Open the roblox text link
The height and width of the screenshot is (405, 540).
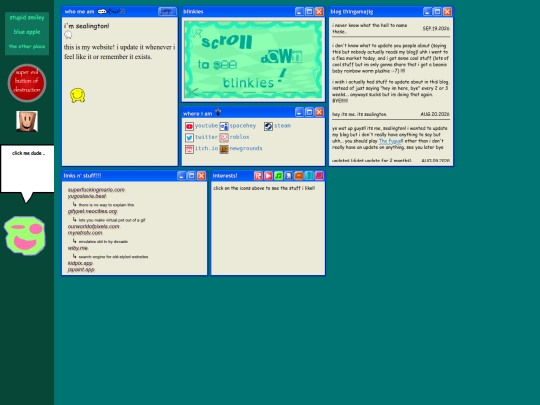[239, 137]
